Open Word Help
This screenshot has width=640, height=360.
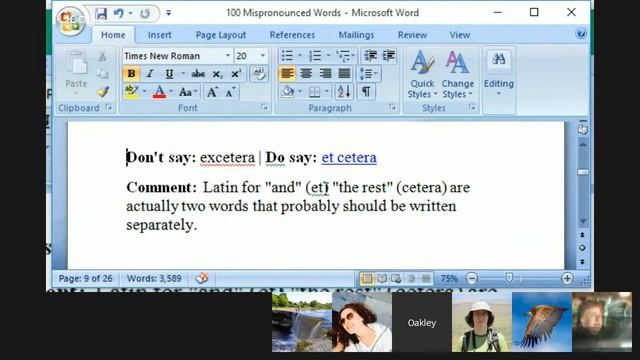(581, 33)
